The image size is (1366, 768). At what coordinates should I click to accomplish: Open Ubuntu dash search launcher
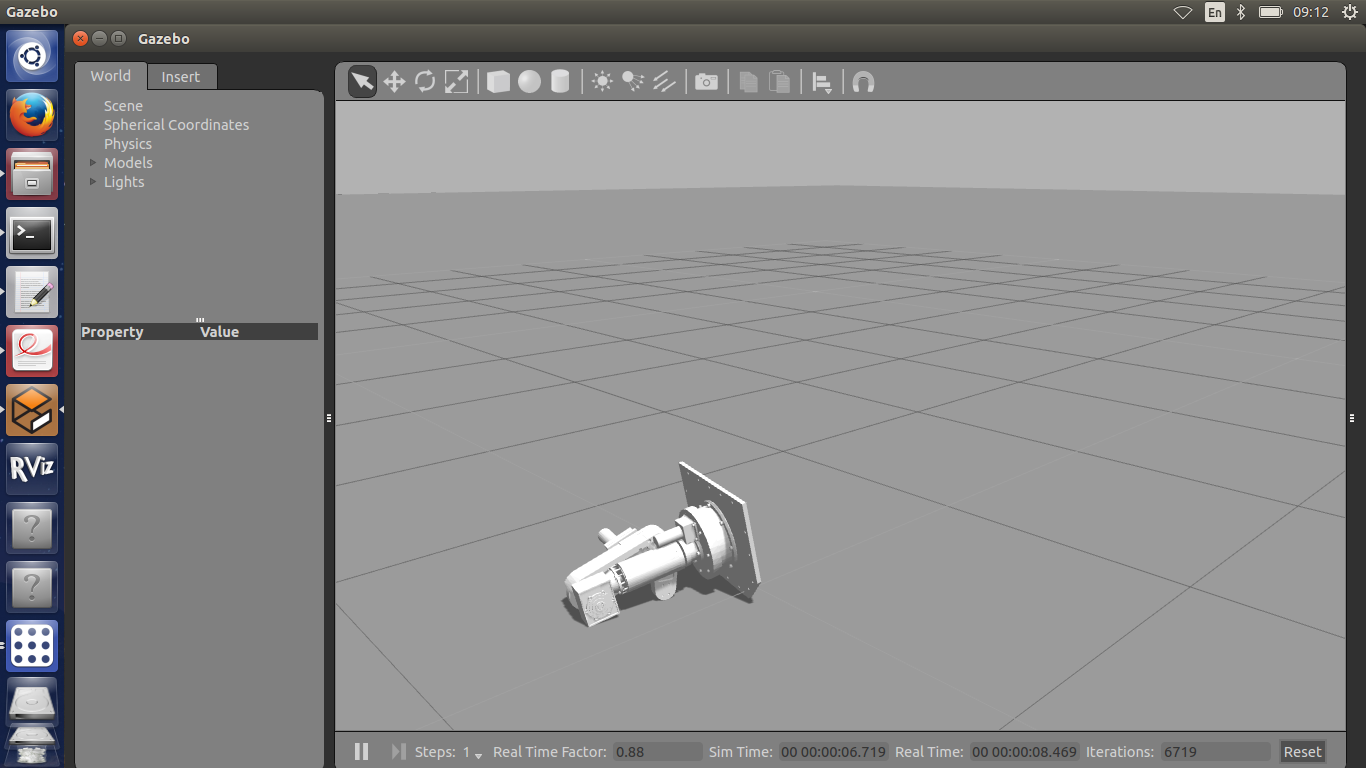pos(32,56)
